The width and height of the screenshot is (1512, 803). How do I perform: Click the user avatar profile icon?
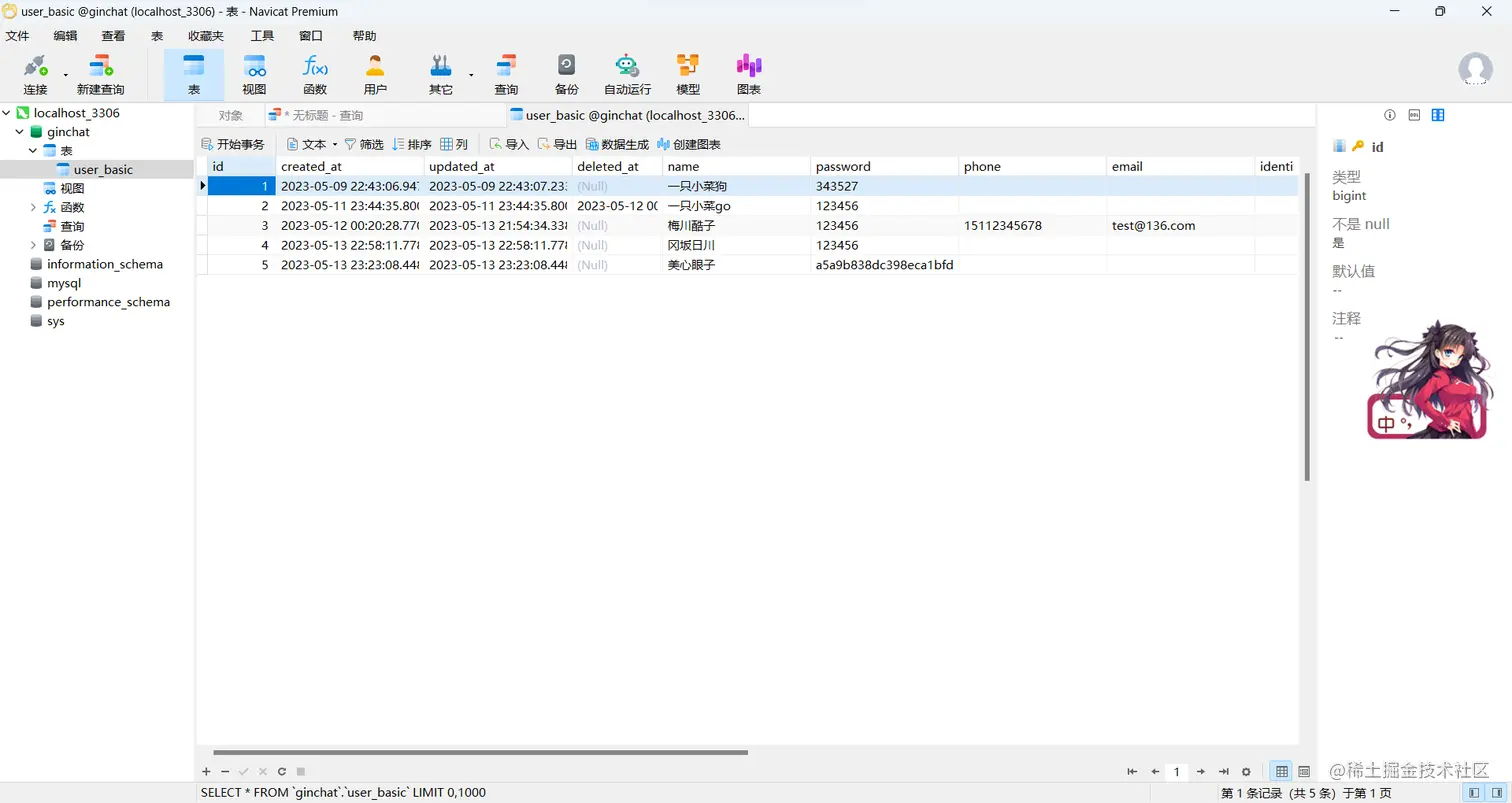(x=1475, y=70)
